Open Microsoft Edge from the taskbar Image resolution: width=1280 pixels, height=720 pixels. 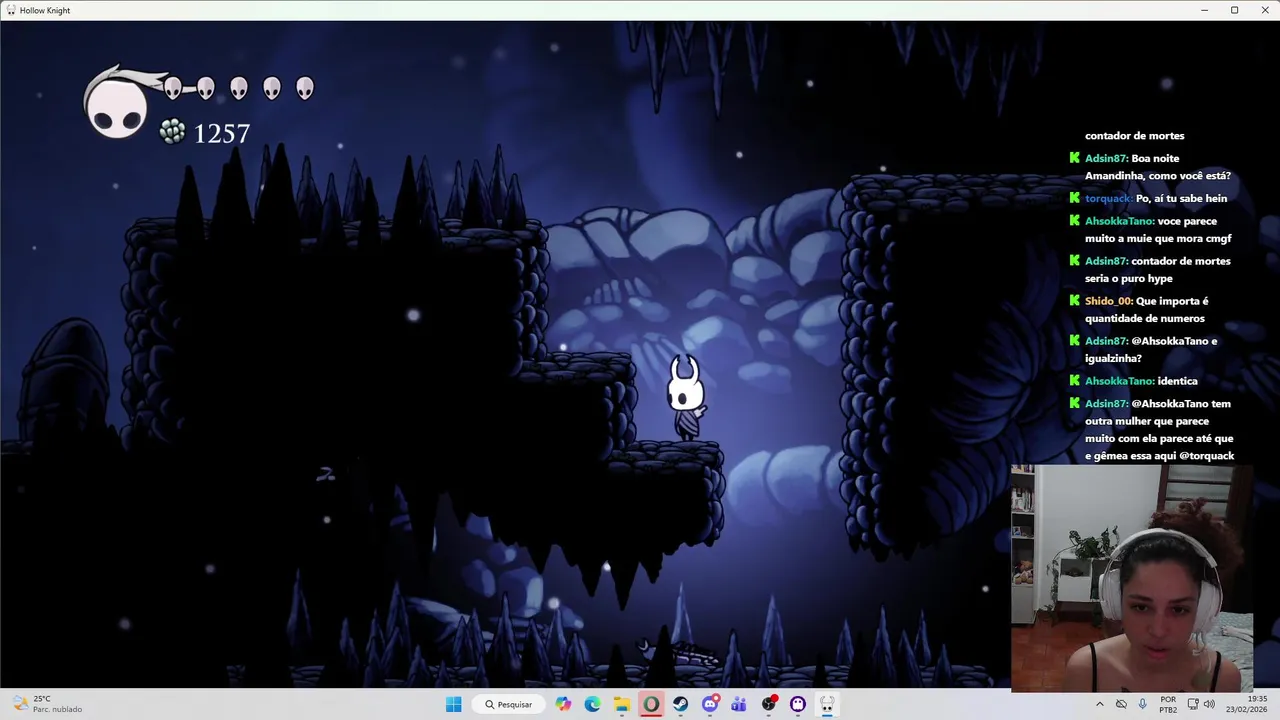(592, 704)
